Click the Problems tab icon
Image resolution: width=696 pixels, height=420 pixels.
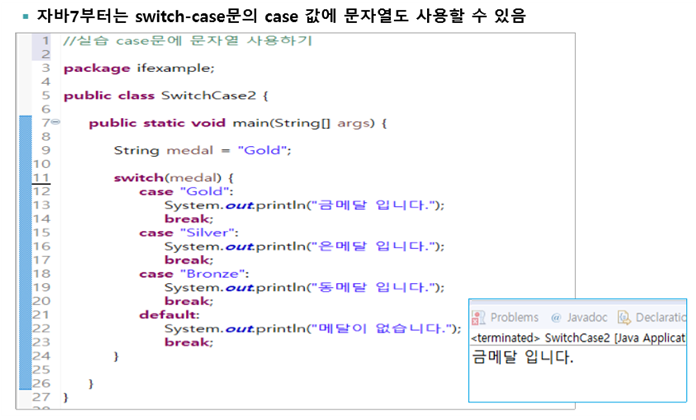478,317
